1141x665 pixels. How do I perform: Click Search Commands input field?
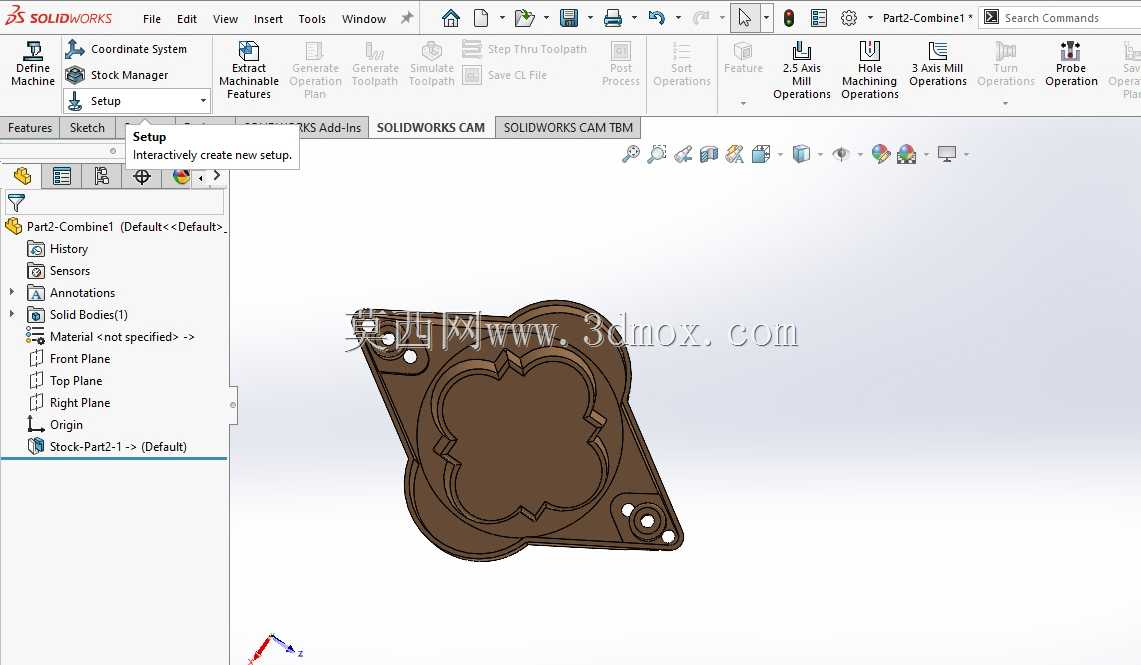coord(1062,17)
